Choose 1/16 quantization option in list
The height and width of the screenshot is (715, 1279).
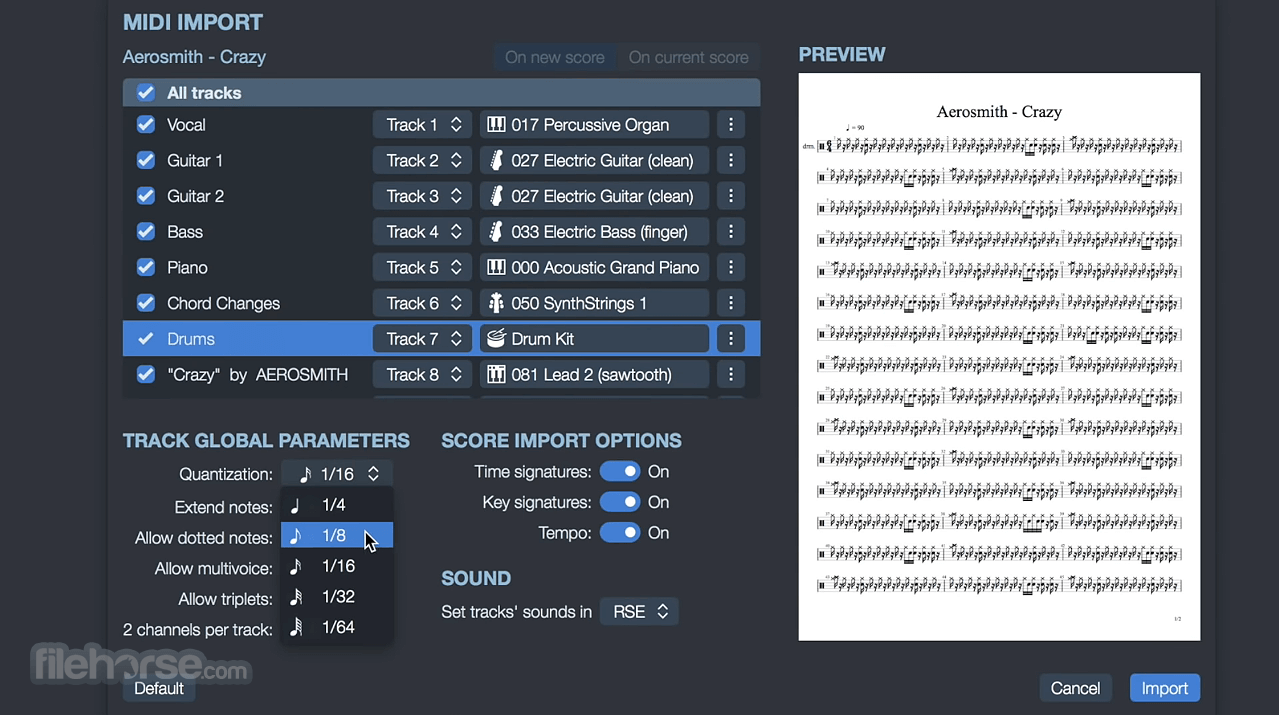pyautogui.click(x=337, y=566)
